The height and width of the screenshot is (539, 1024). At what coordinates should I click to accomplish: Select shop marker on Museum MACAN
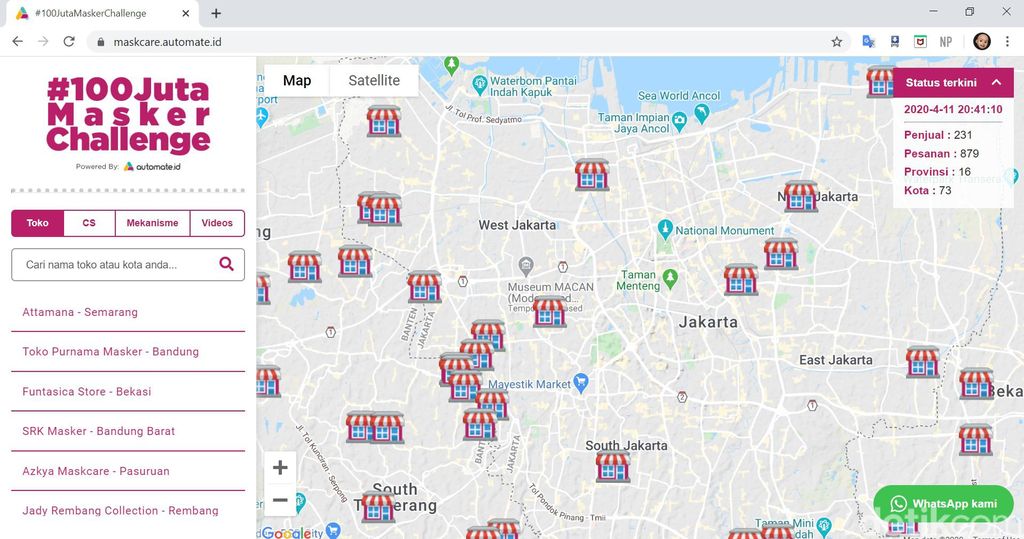pos(549,311)
